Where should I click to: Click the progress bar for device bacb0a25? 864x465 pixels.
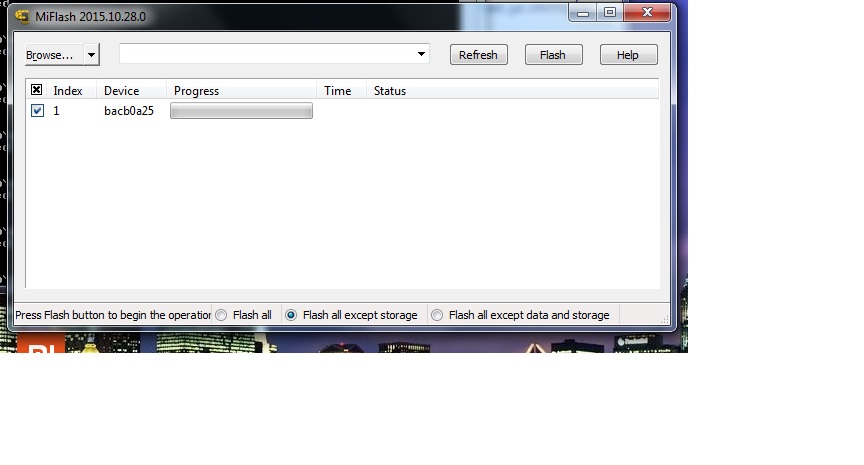tap(241, 111)
